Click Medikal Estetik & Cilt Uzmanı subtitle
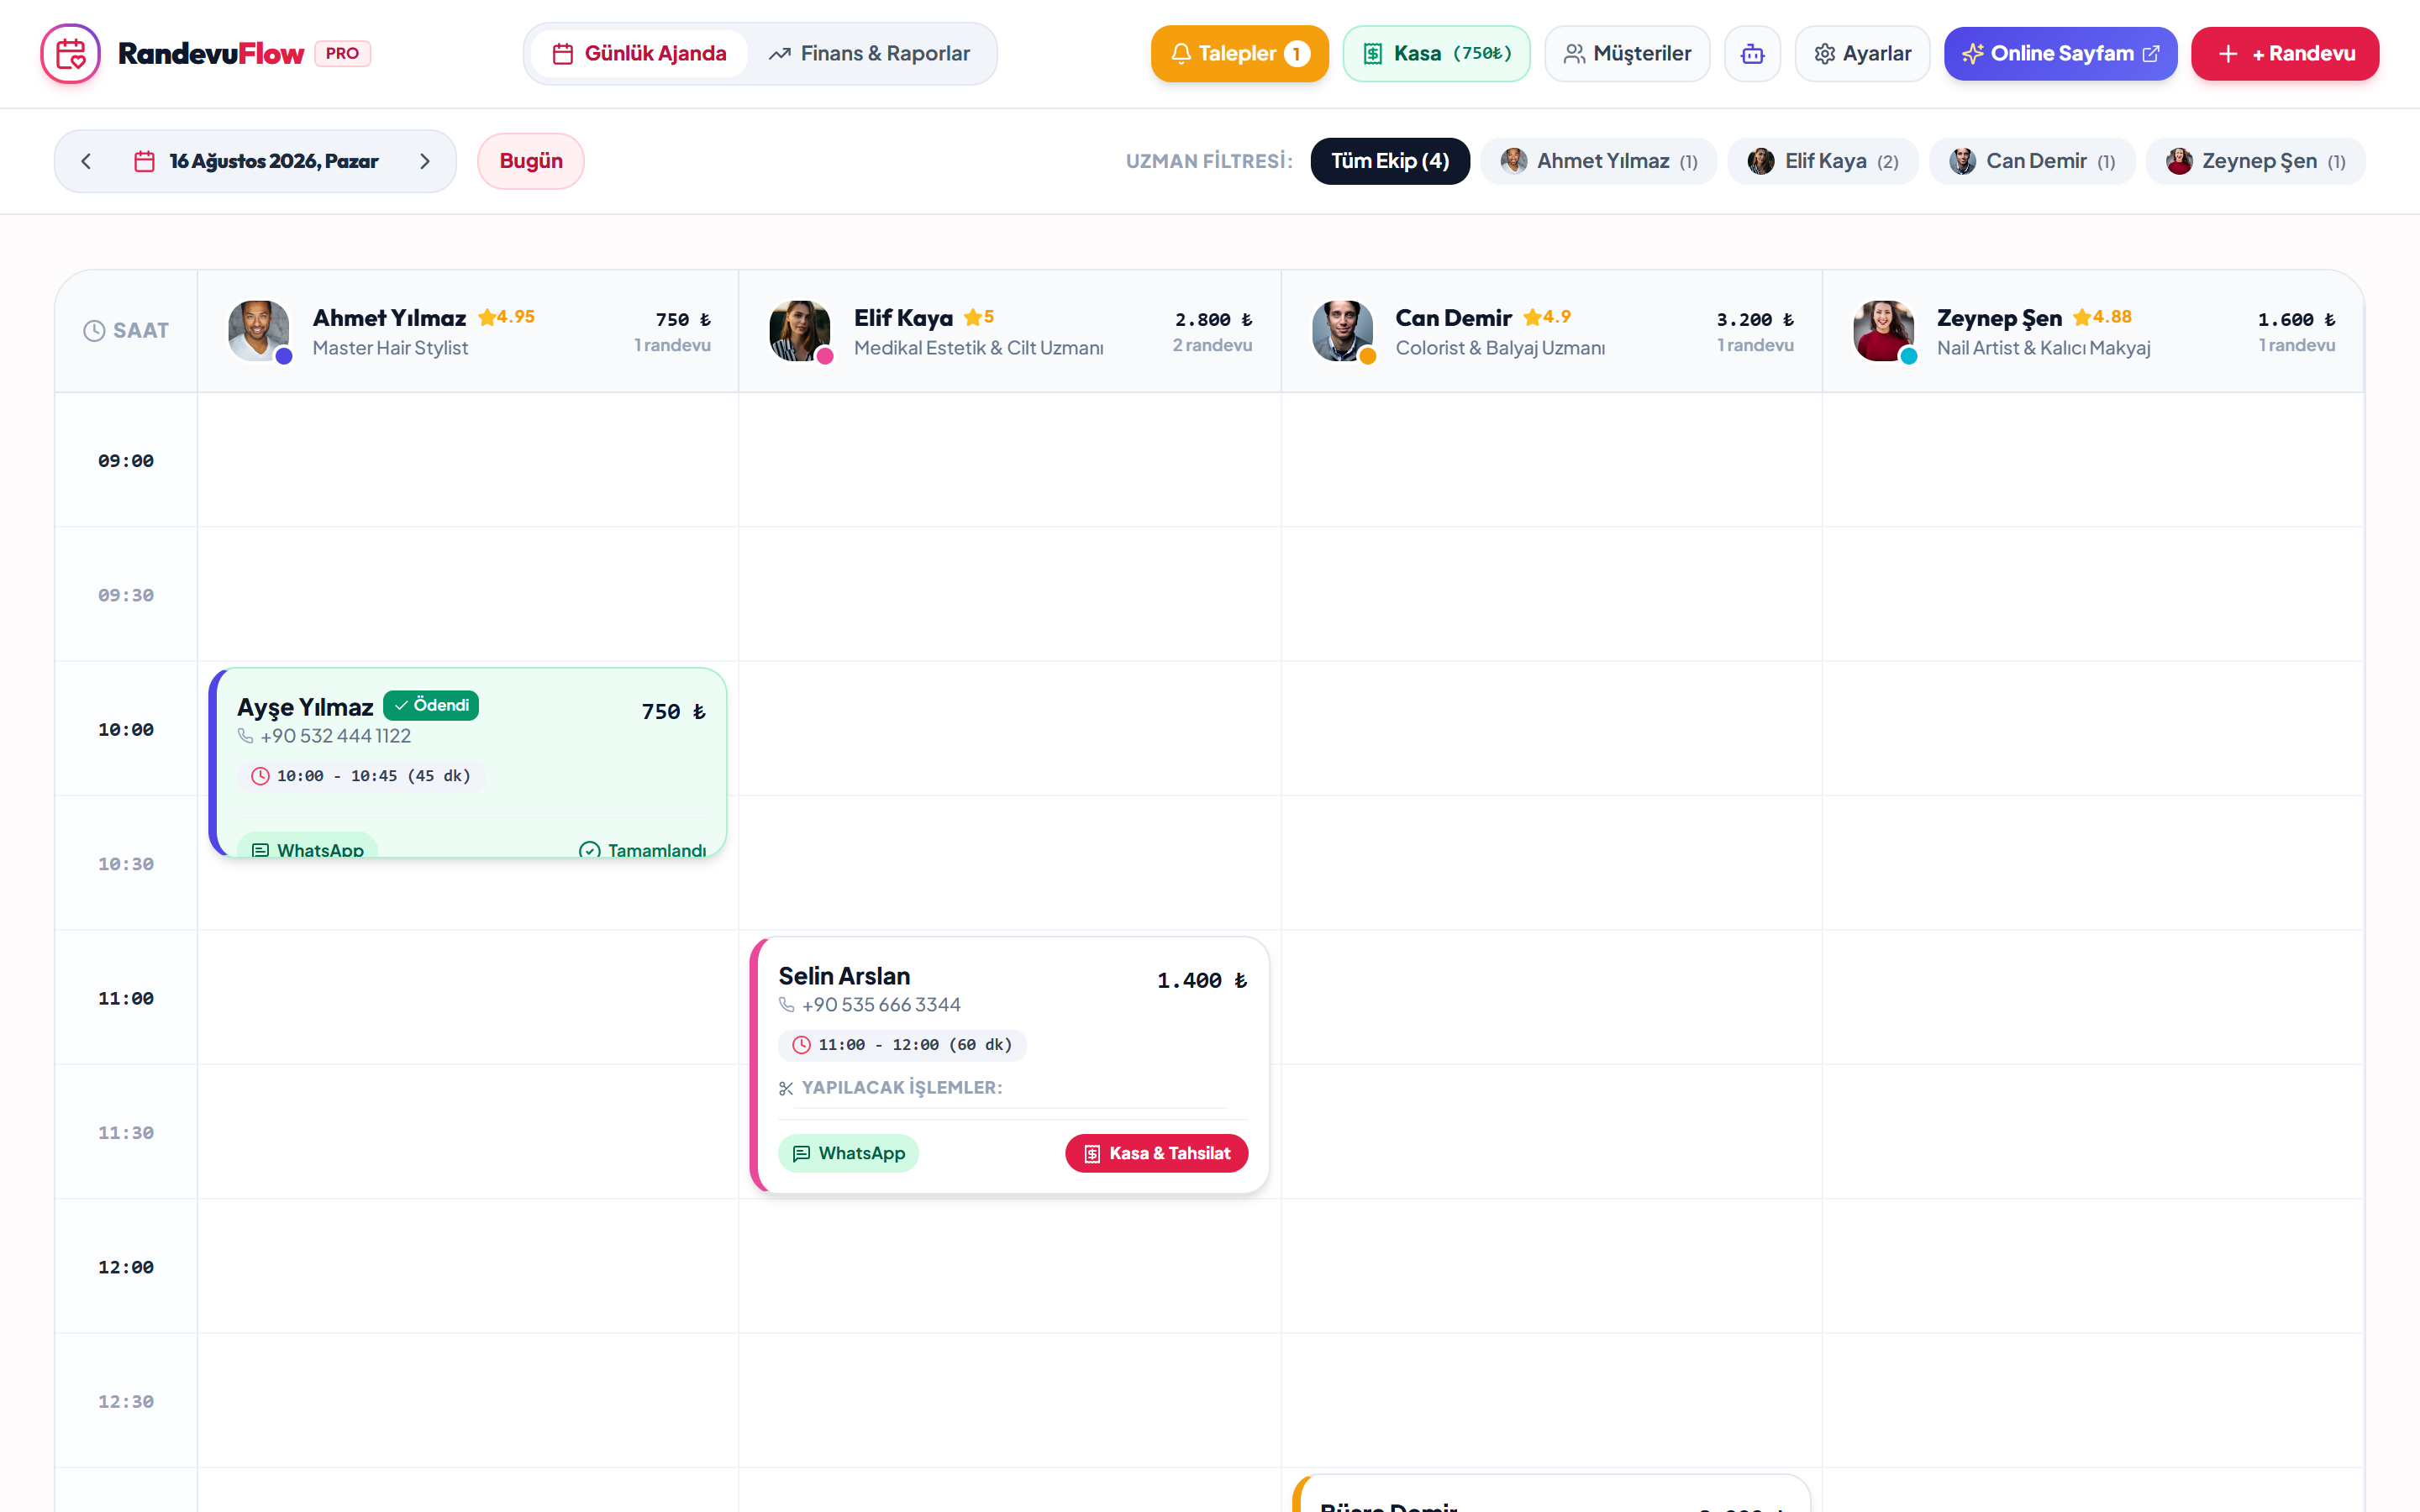The image size is (2420, 1512). tap(979, 348)
